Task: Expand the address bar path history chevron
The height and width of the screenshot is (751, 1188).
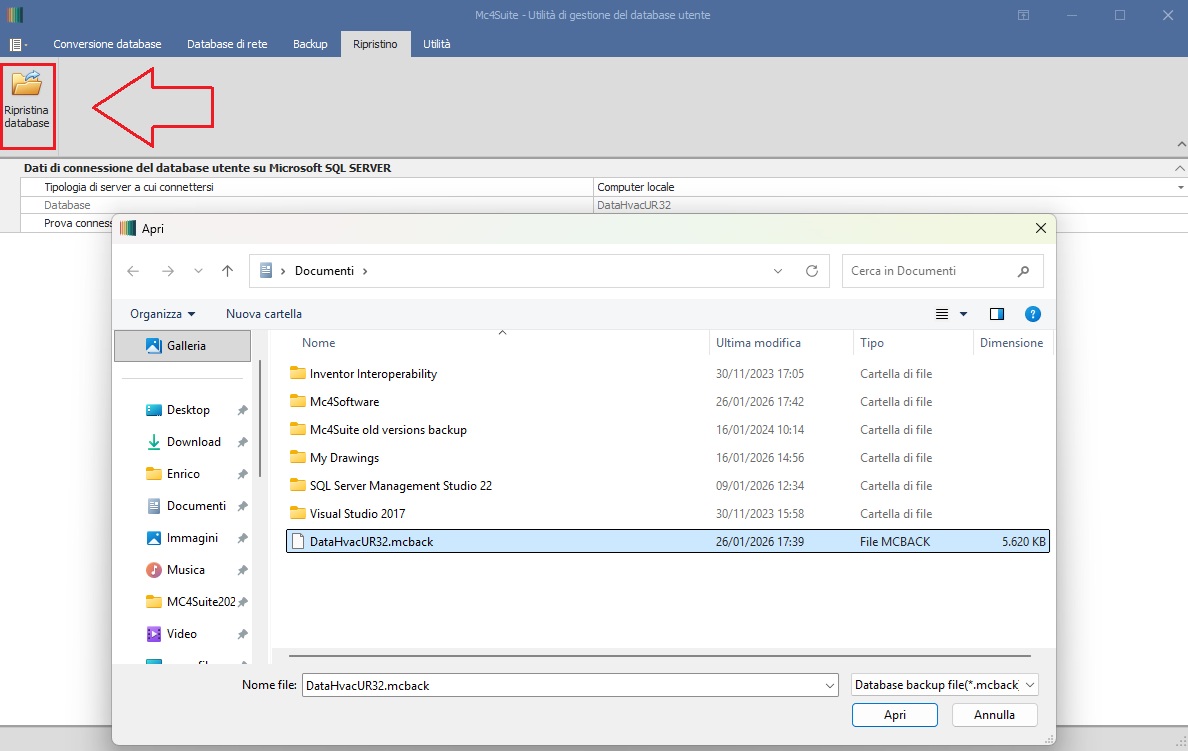Action: (x=777, y=271)
